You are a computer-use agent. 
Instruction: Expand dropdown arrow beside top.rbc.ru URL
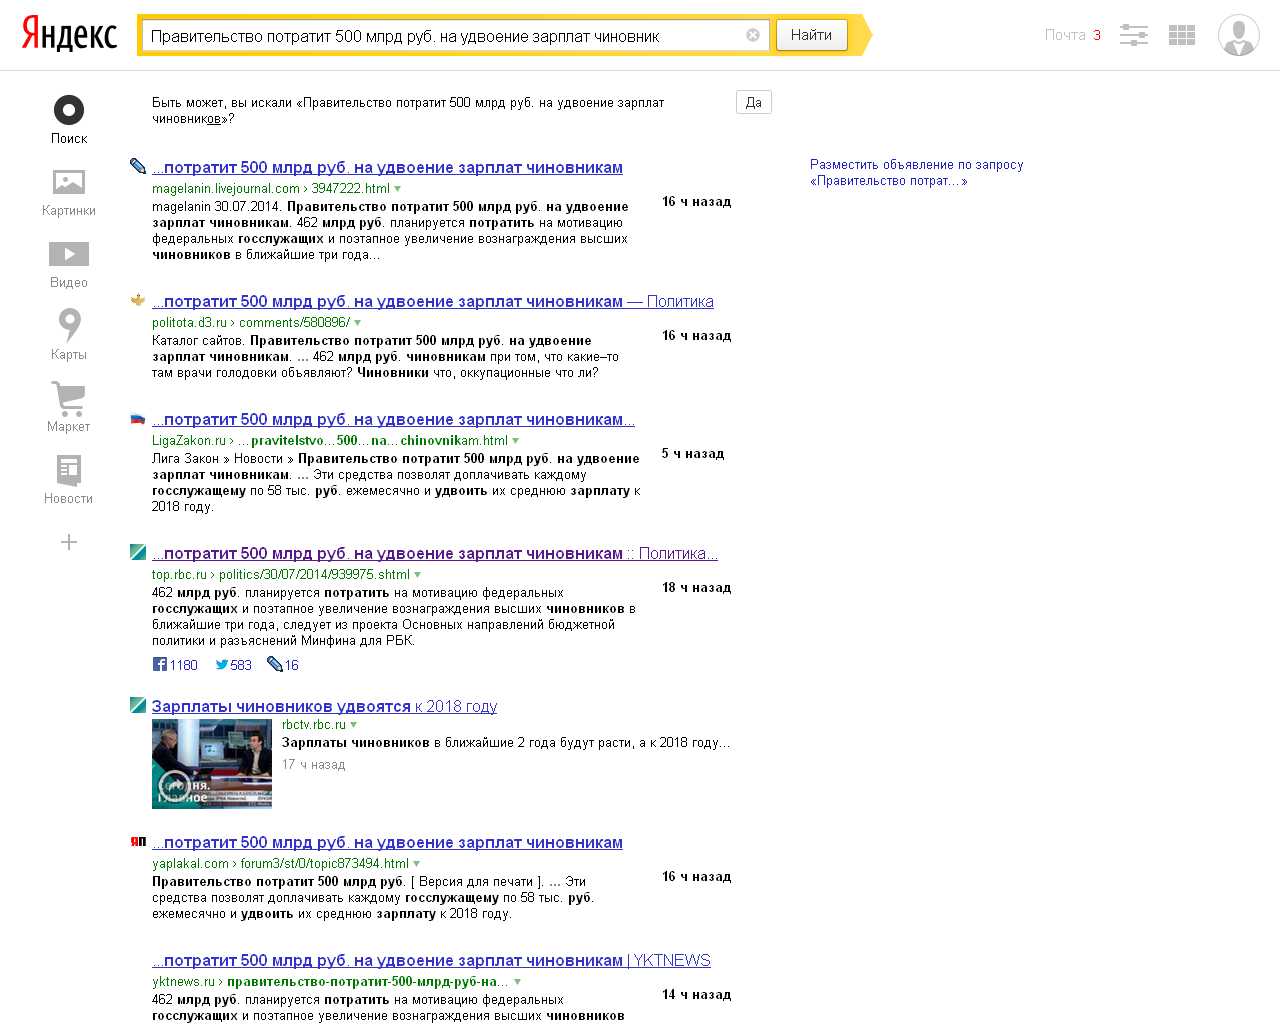[x=418, y=575]
